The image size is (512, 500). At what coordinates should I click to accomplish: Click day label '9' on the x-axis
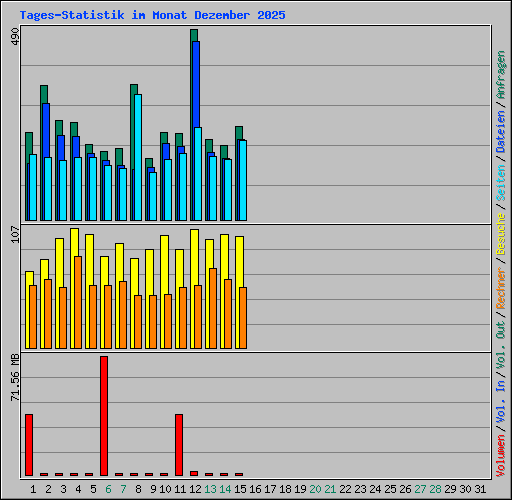point(153,489)
